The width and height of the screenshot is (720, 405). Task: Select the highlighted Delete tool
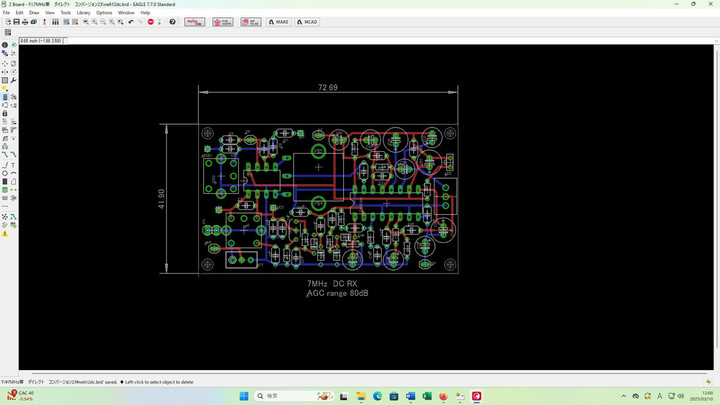tap(5, 97)
